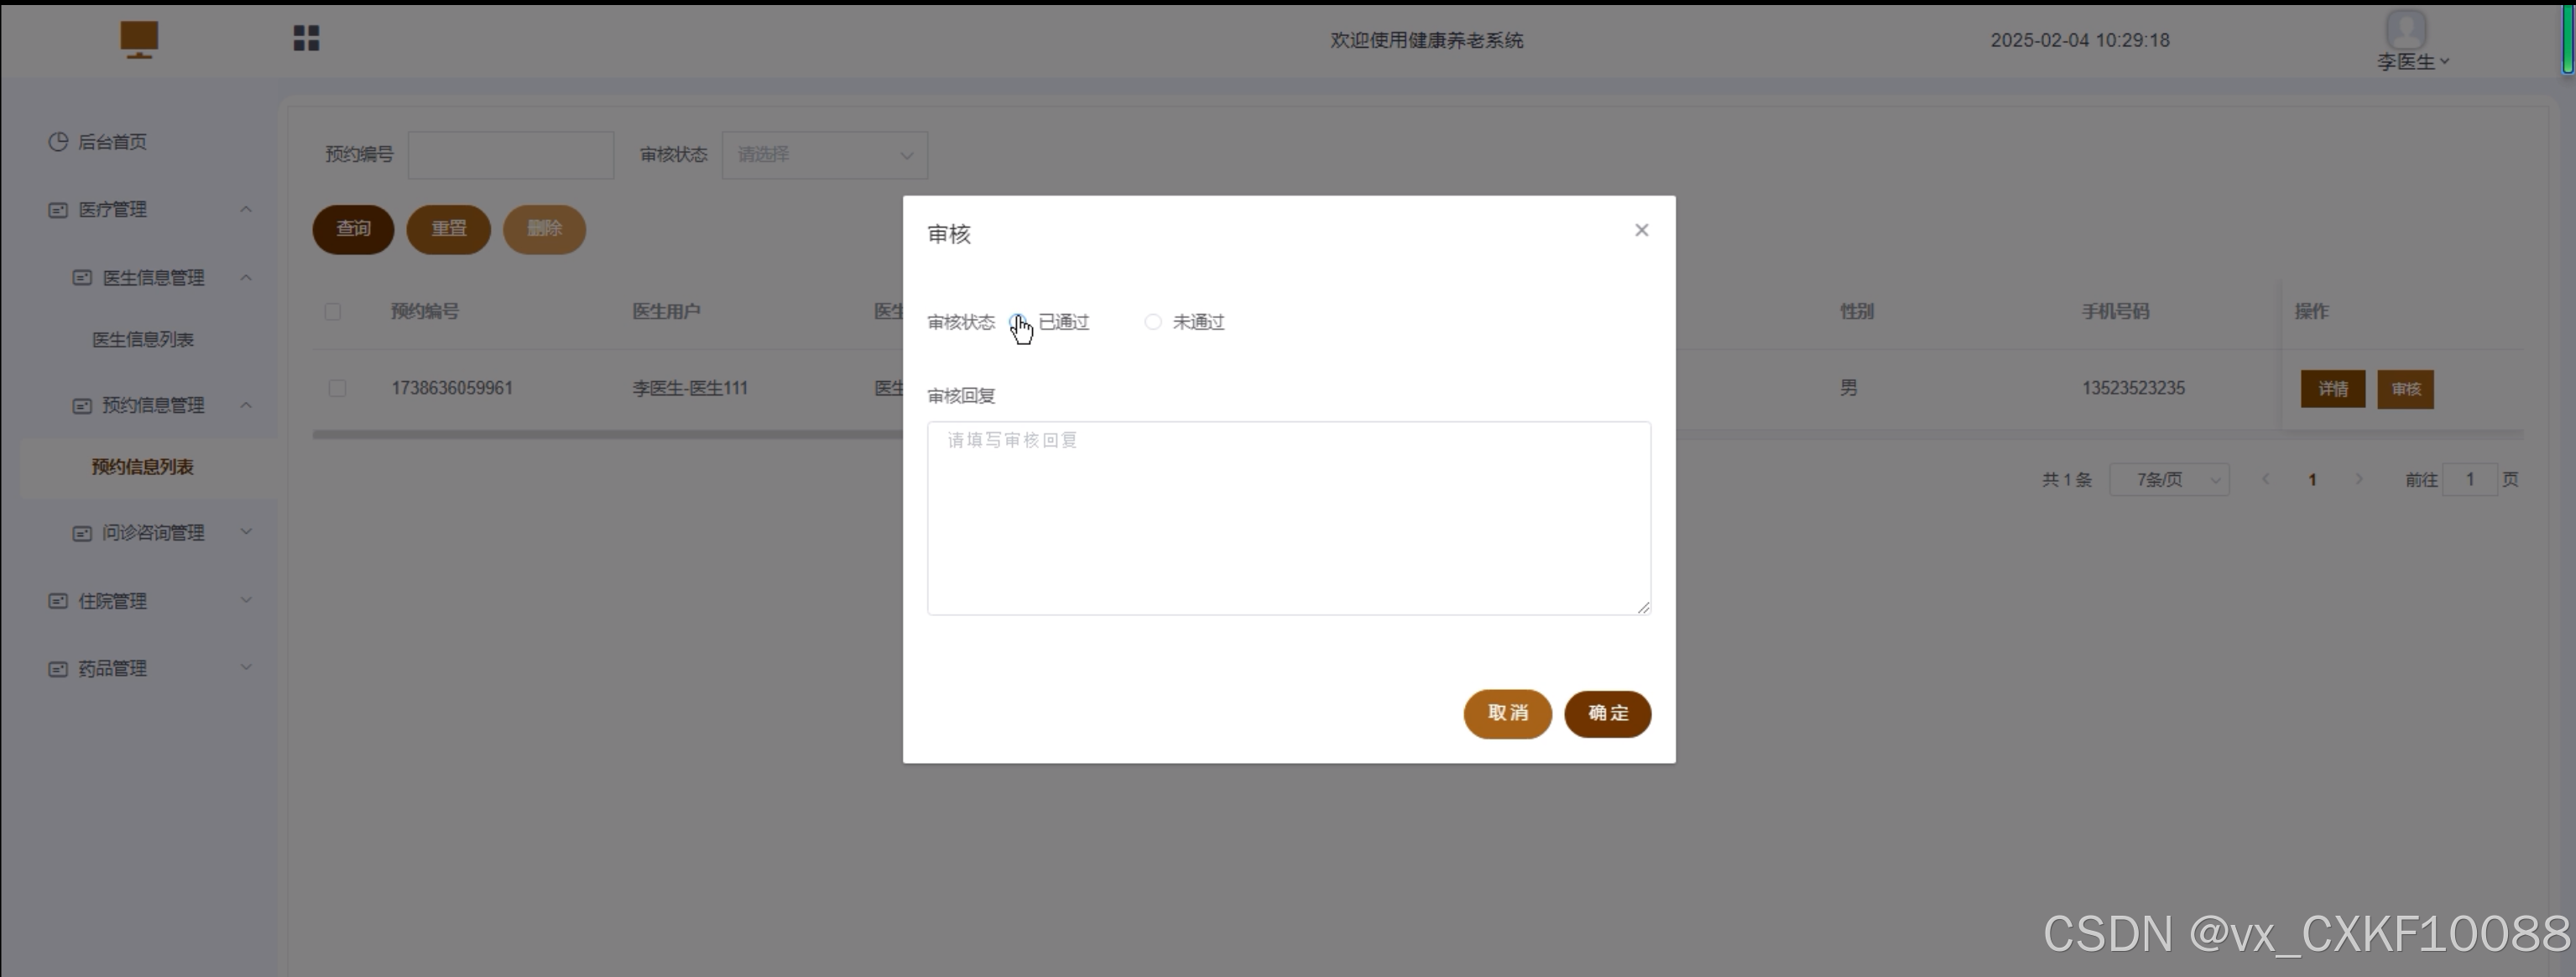Click the monitor logo icon
This screenshot has height=977, width=2576.
(x=139, y=39)
